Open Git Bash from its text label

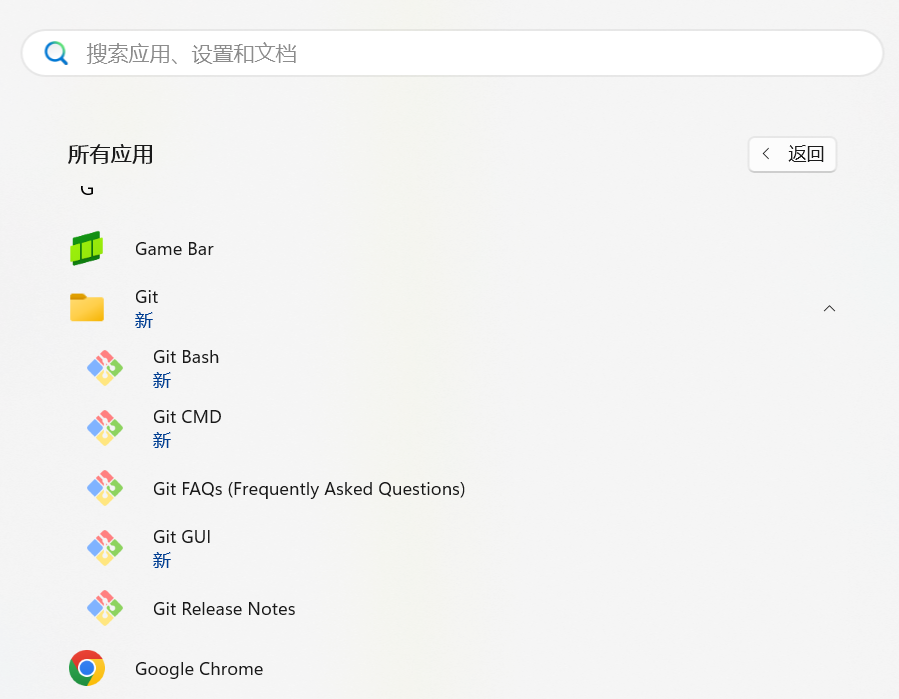coord(186,357)
